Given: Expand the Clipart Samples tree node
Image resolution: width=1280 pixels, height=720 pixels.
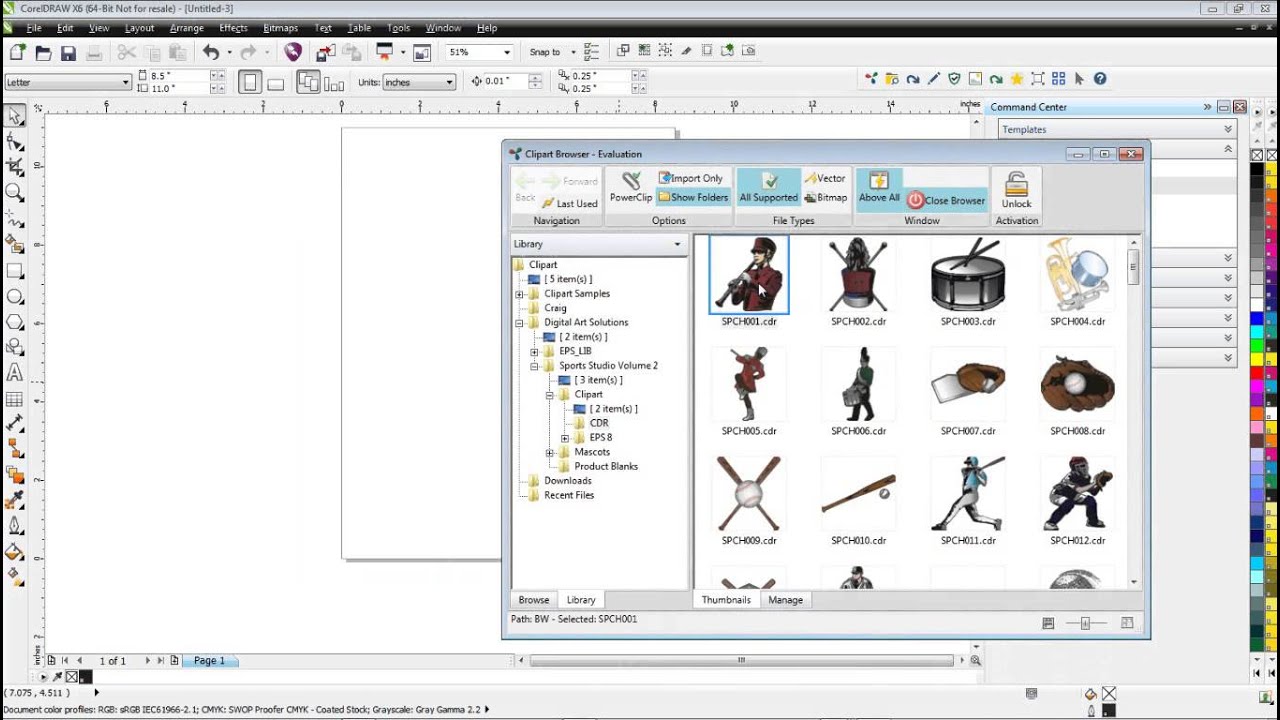Looking at the screenshot, I should (x=519, y=294).
